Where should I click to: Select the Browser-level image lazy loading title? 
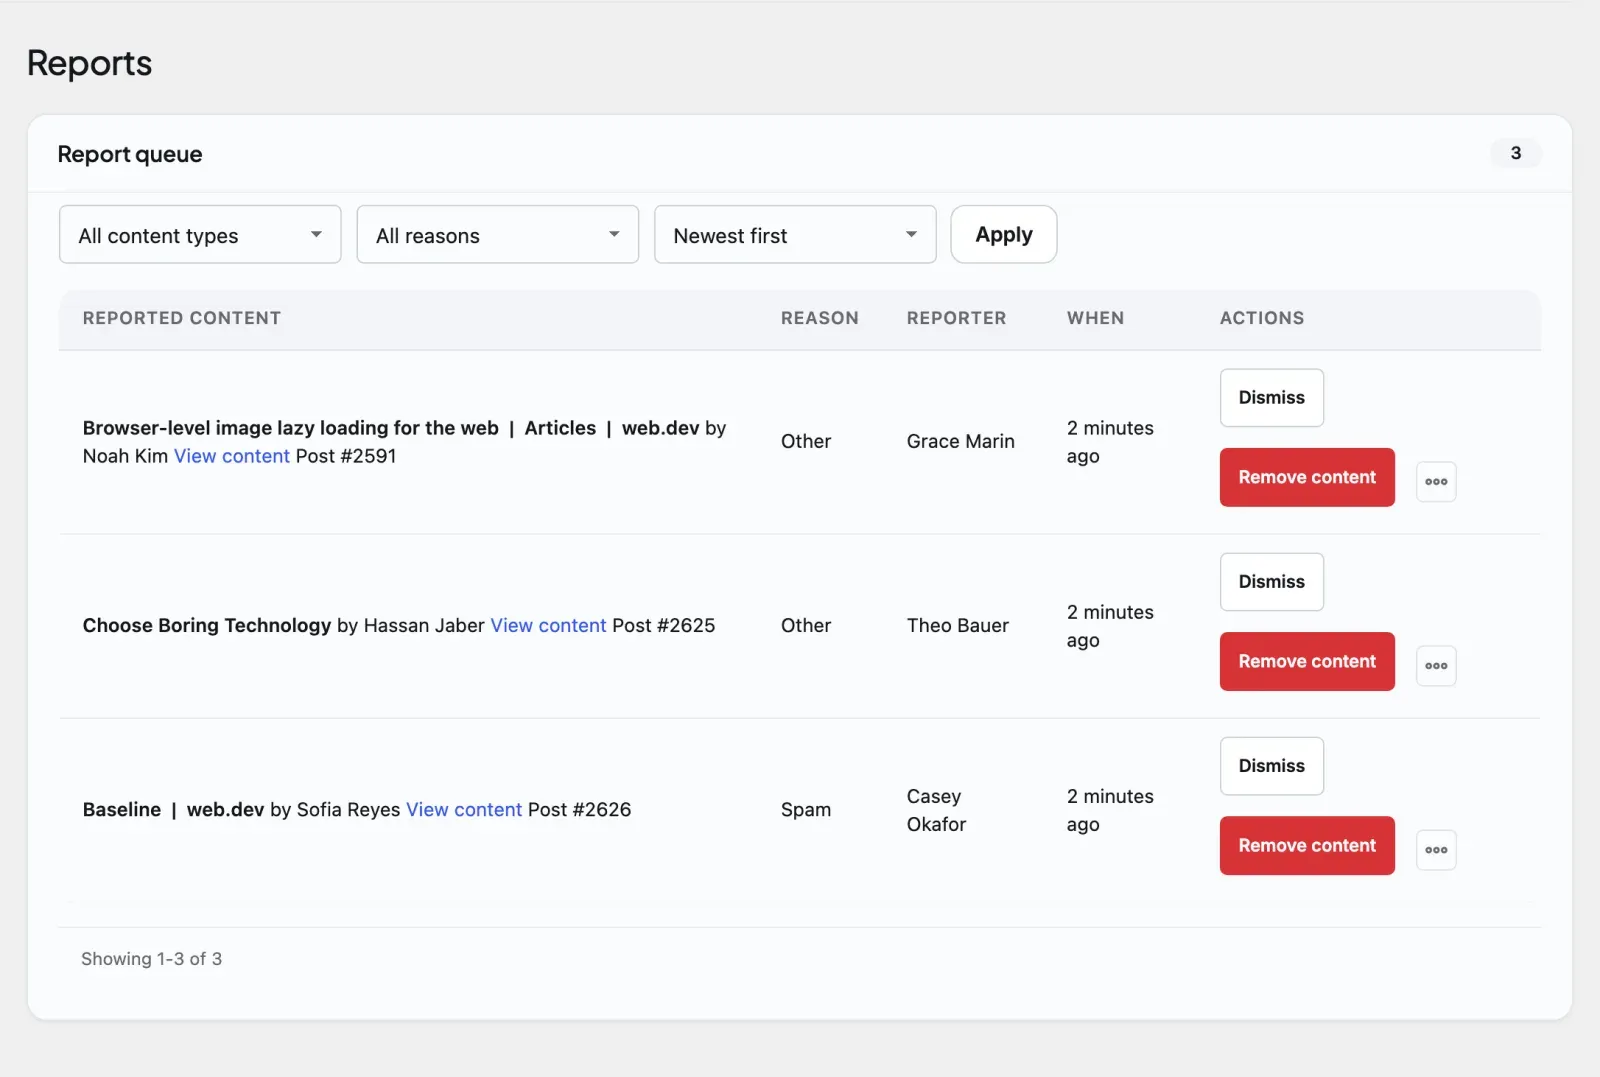tap(391, 428)
